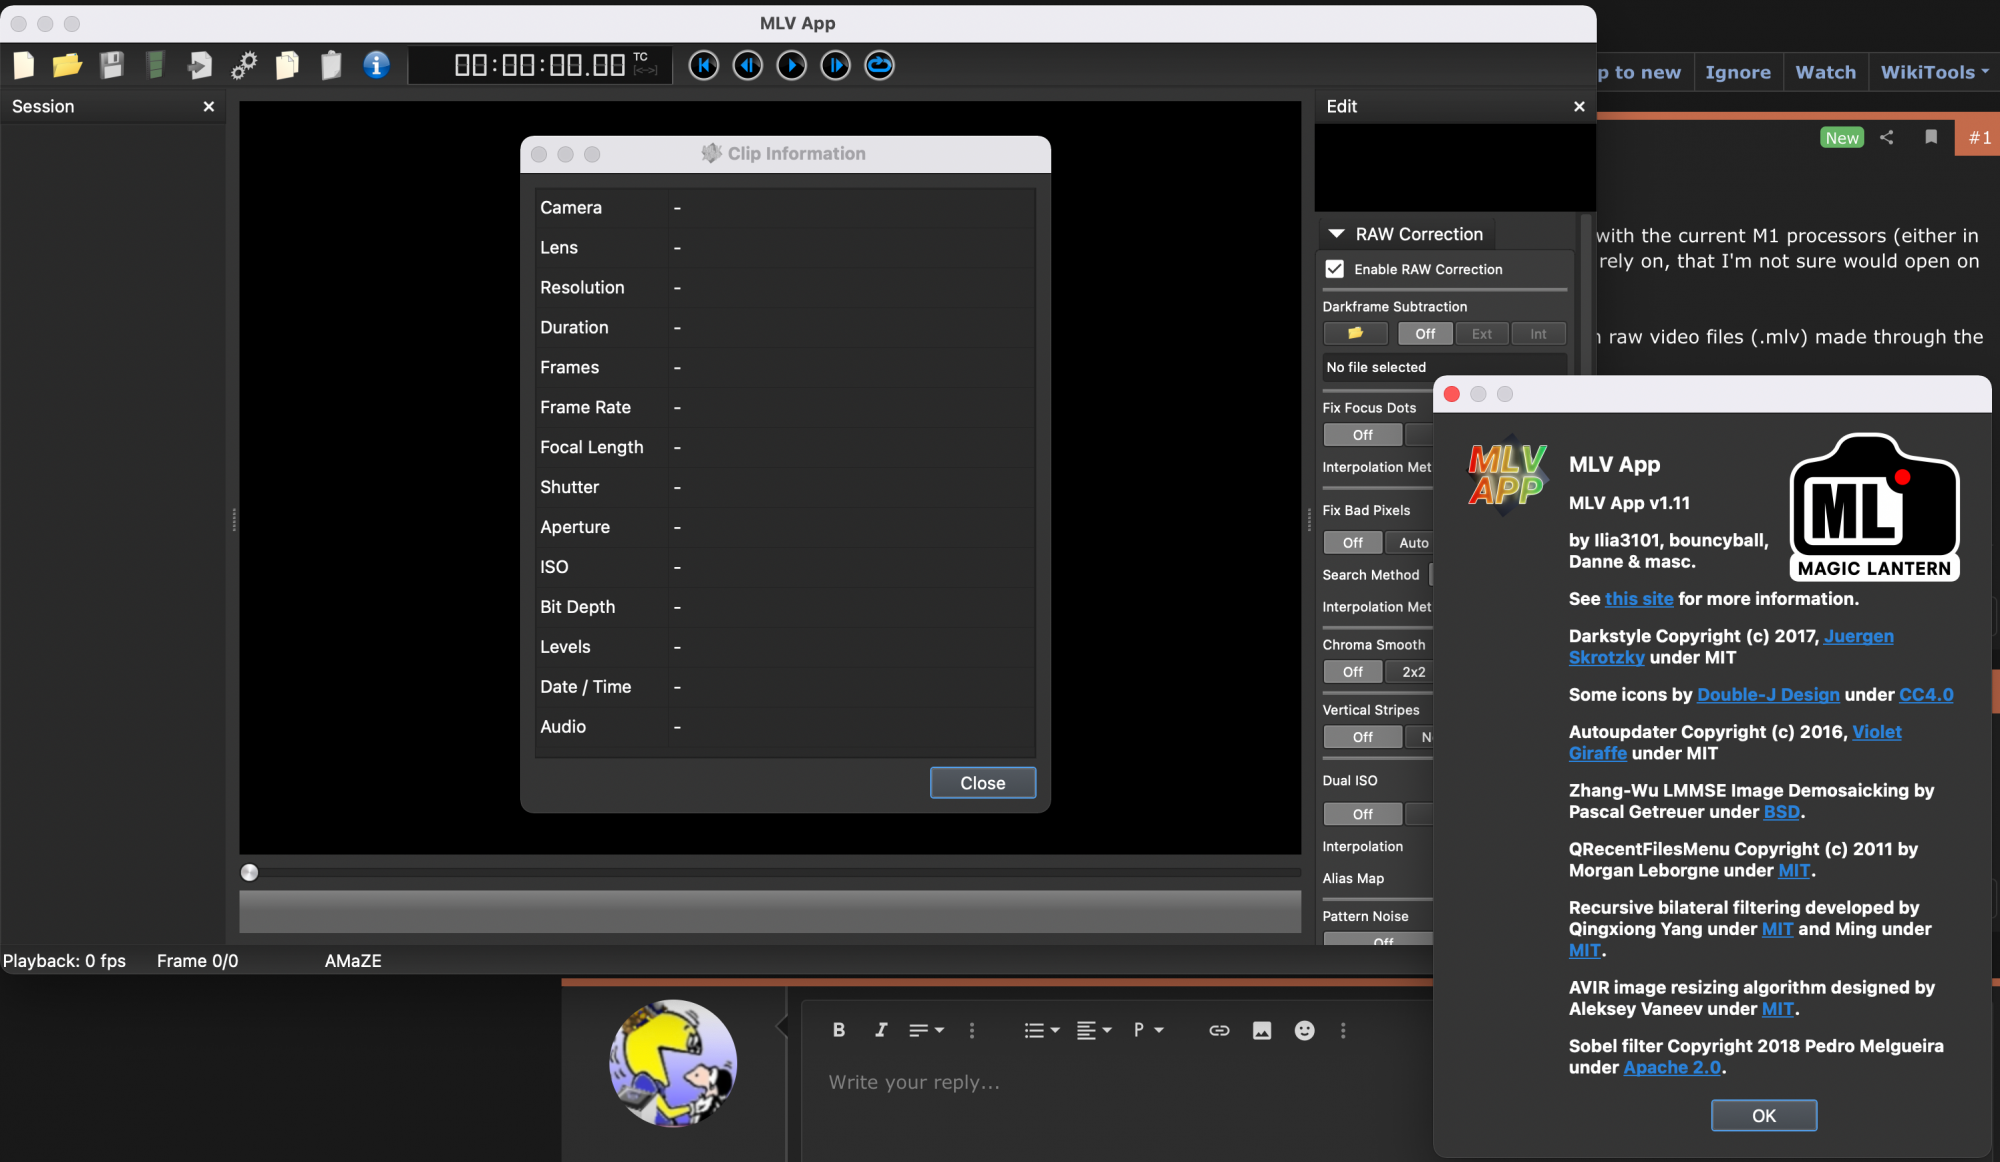Viewport: 2000px width, 1162px height.
Task: Click the play/forward skip playback icon
Action: pos(835,65)
